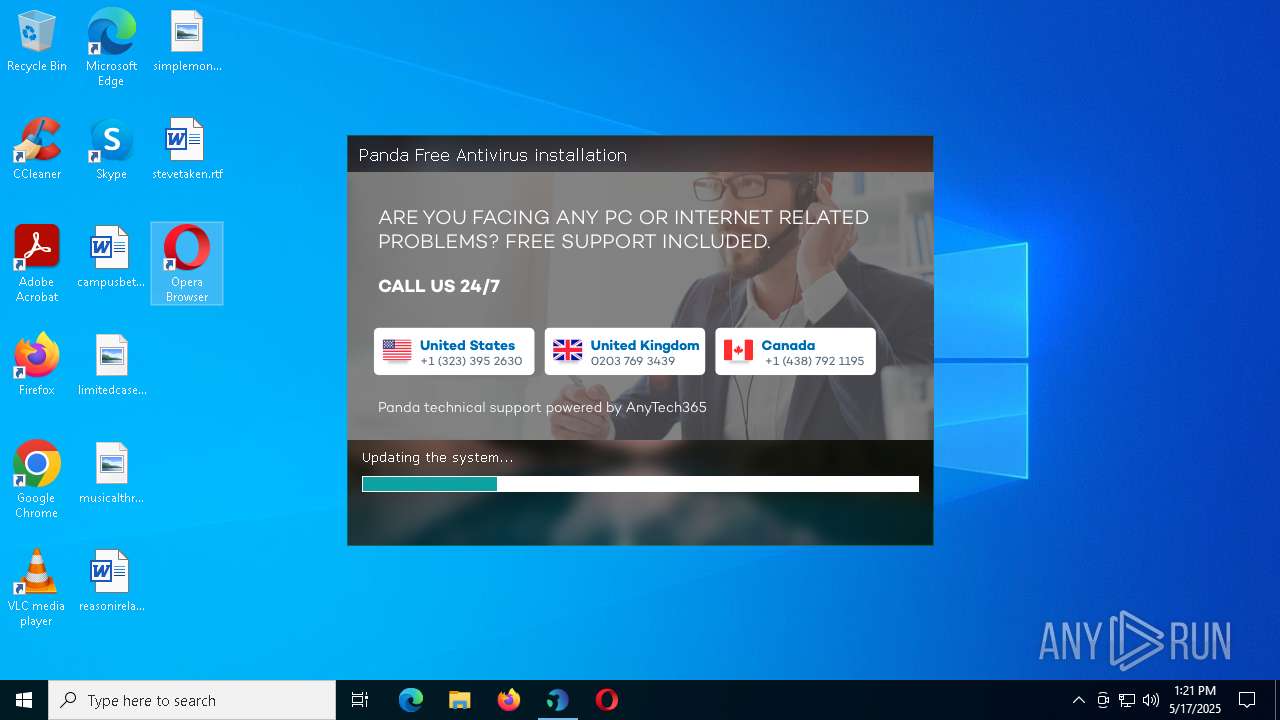Click 'Panda technical support powered by AnyTech365' text
The width and height of the screenshot is (1280, 720).
542,408
